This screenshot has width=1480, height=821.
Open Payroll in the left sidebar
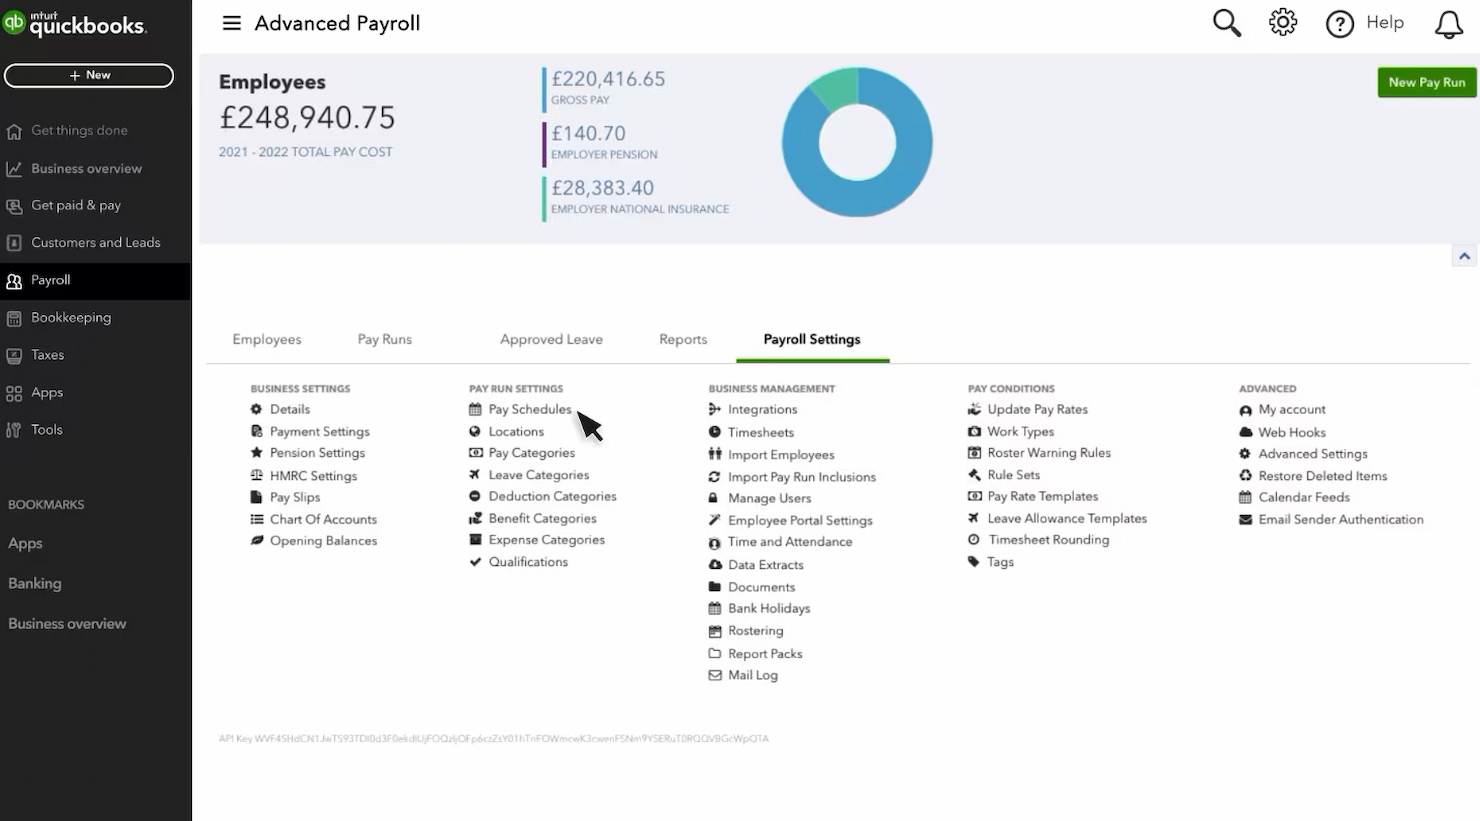click(x=95, y=281)
